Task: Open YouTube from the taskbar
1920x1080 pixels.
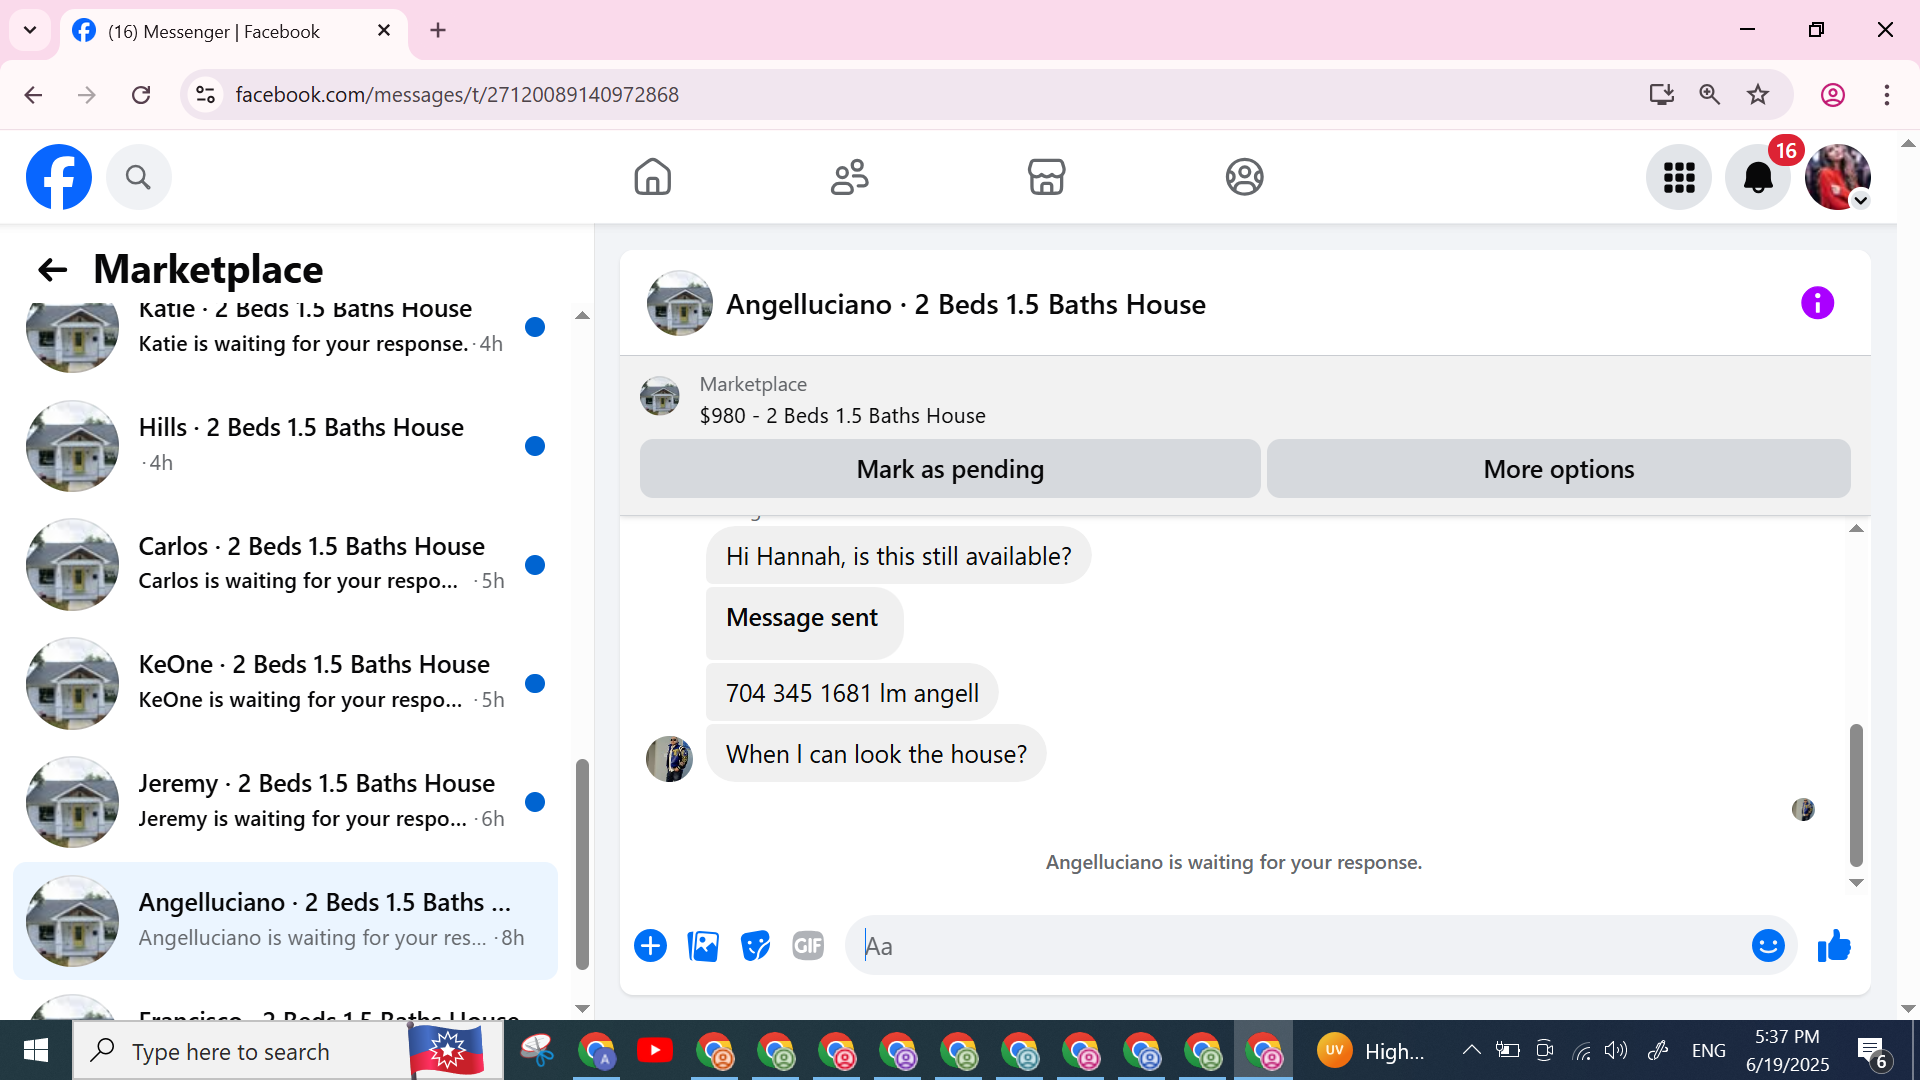Action: point(654,1051)
